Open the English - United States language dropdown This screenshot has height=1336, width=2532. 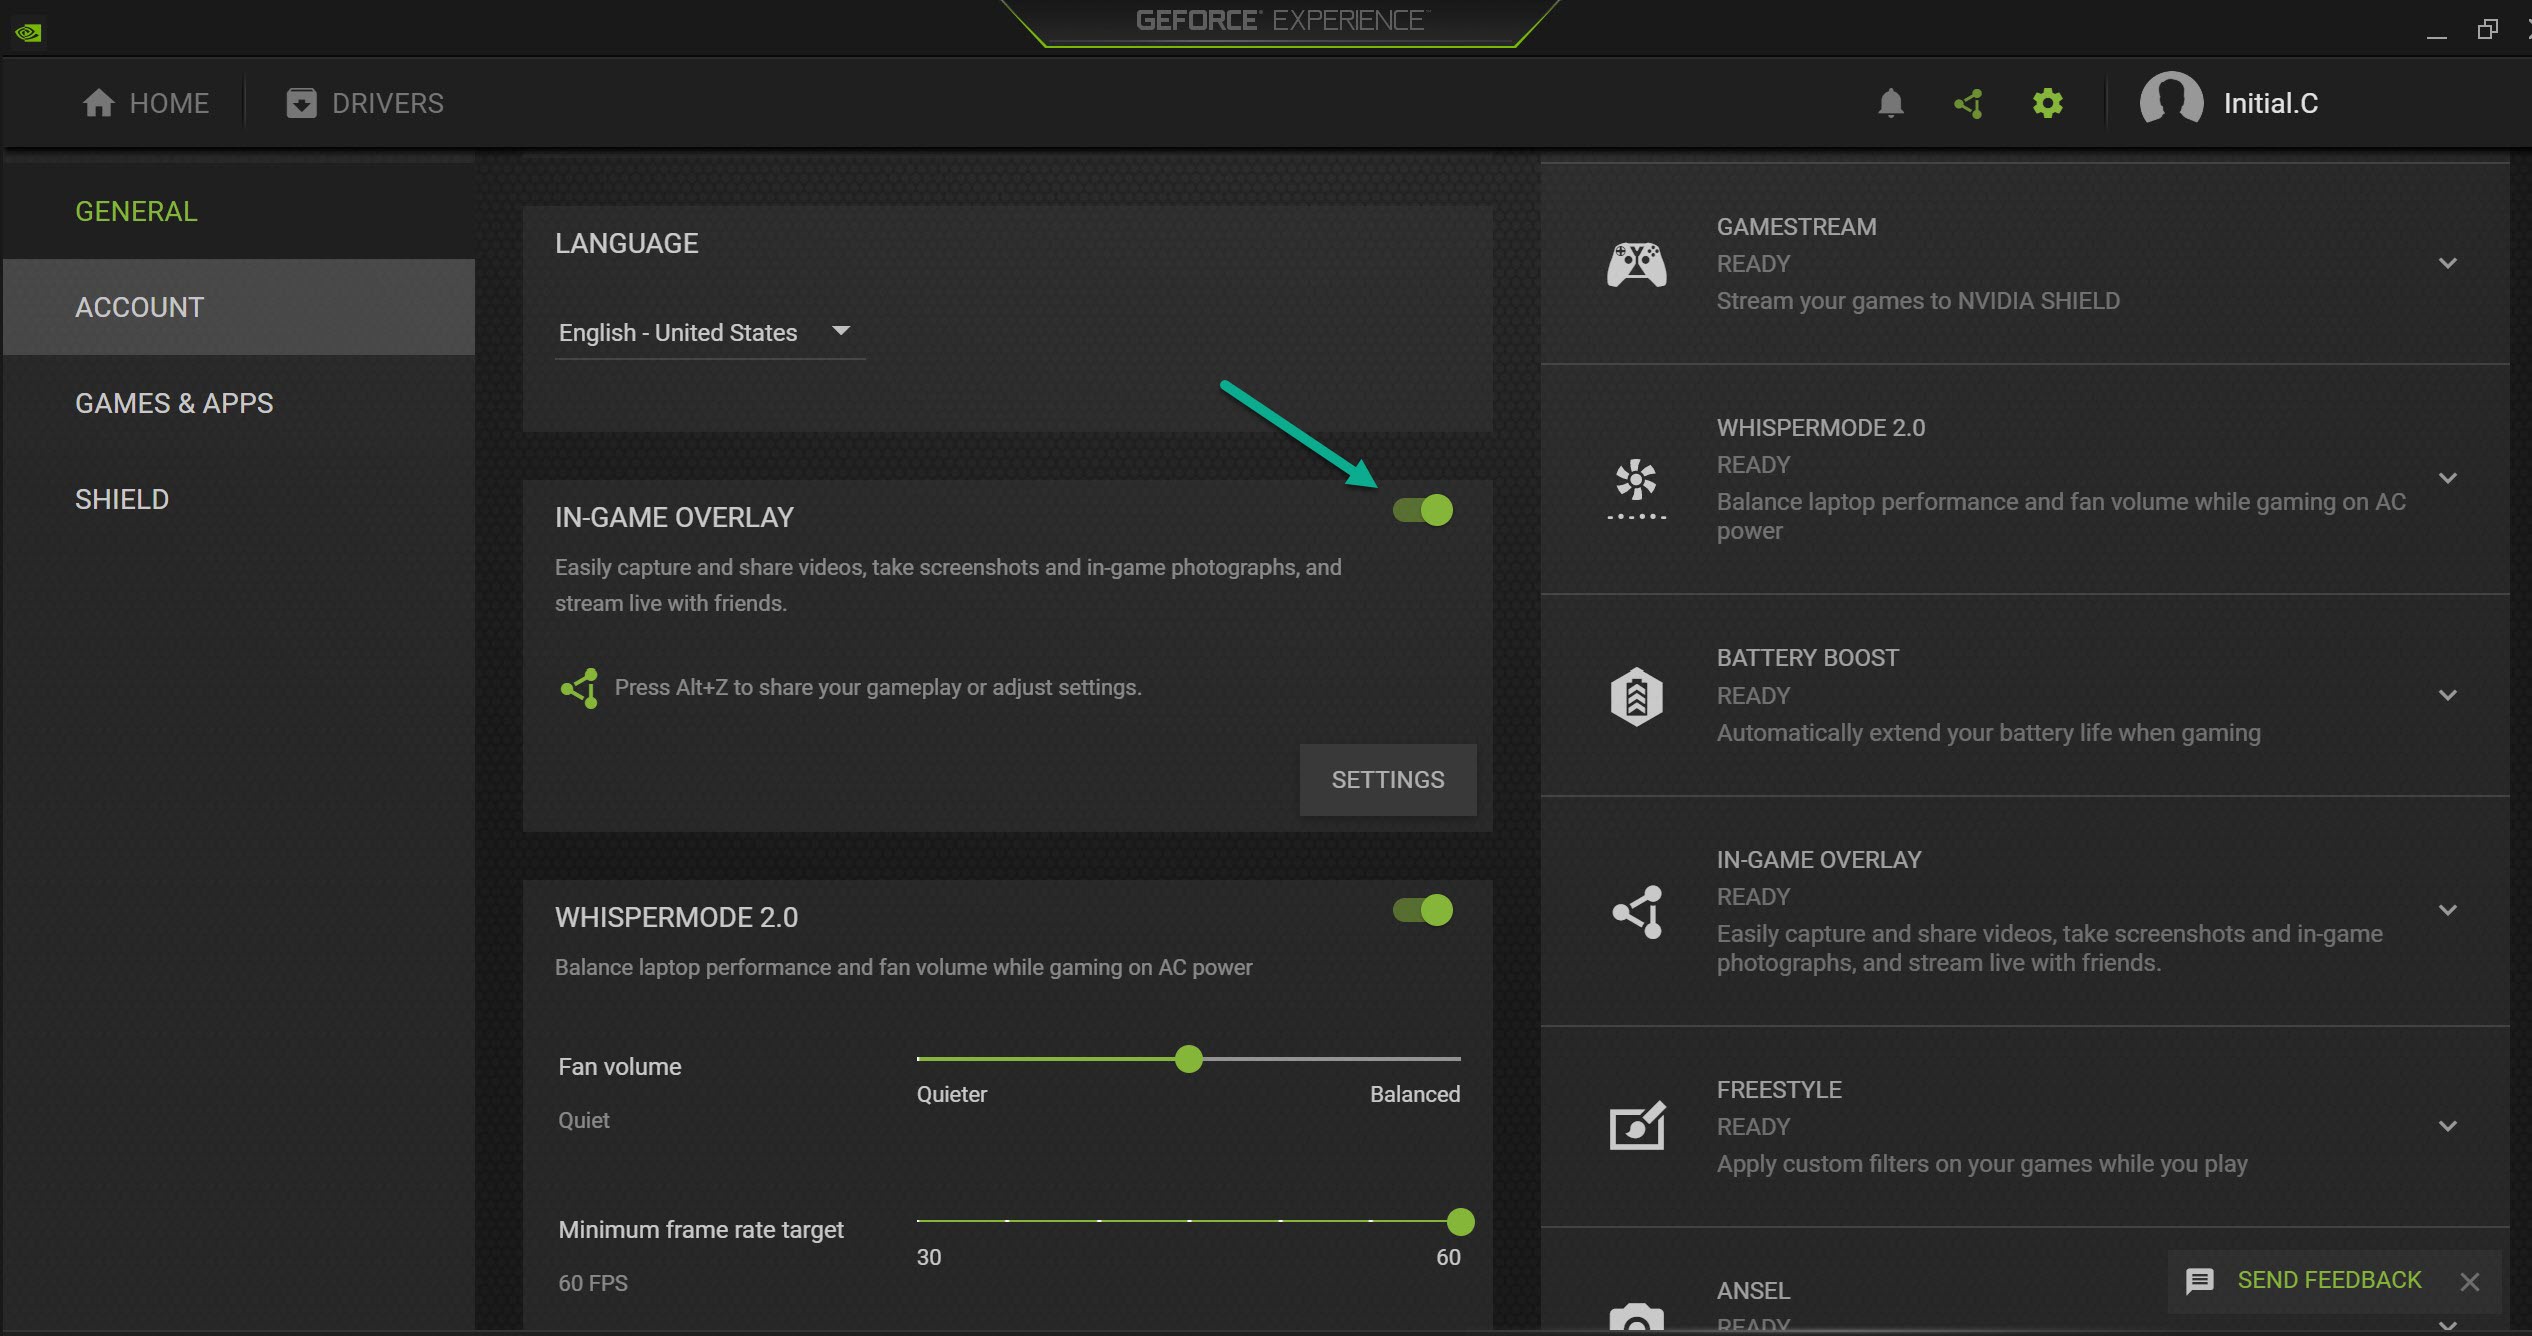(709, 333)
